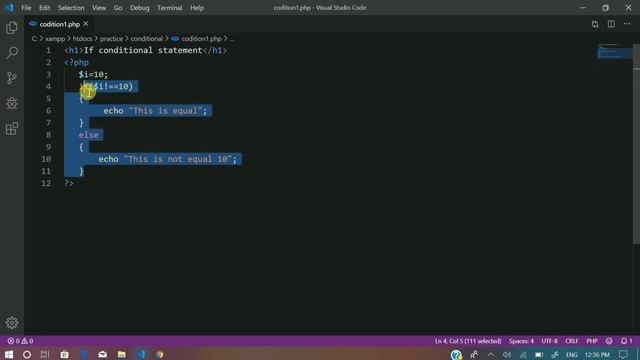Viewport: 640px width, 360px height.
Task: Split the editor to the right
Action: (x=611, y=24)
